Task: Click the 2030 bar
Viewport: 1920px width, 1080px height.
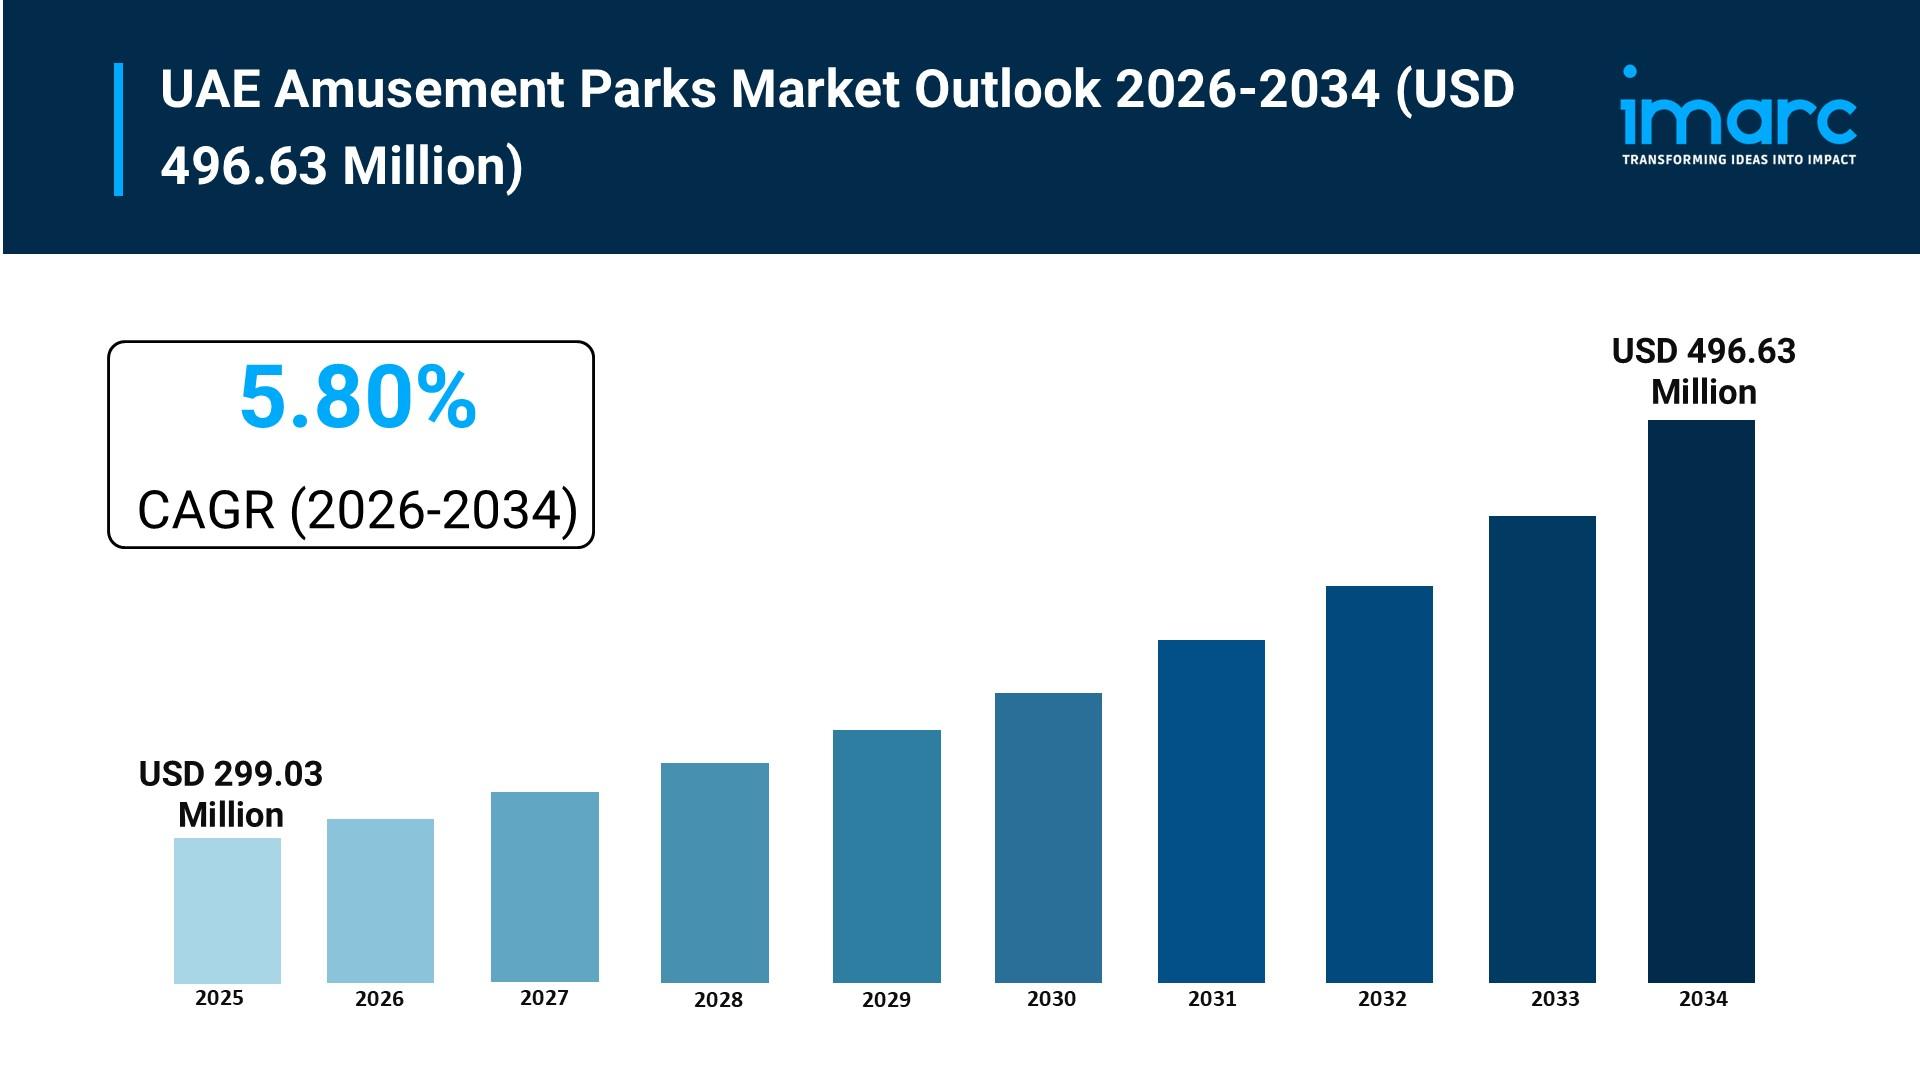Action: [1048, 837]
